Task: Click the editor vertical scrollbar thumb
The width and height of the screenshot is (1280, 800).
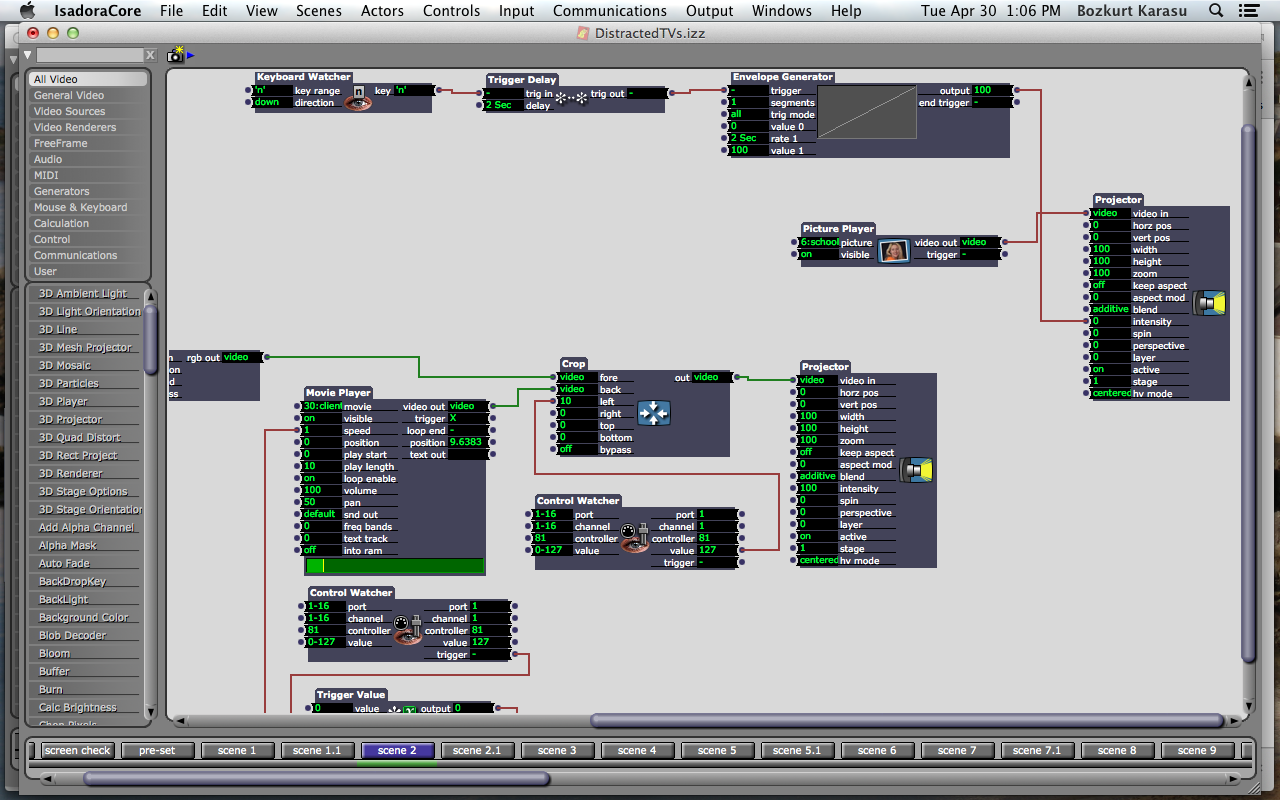Action: coord(1248,393)
